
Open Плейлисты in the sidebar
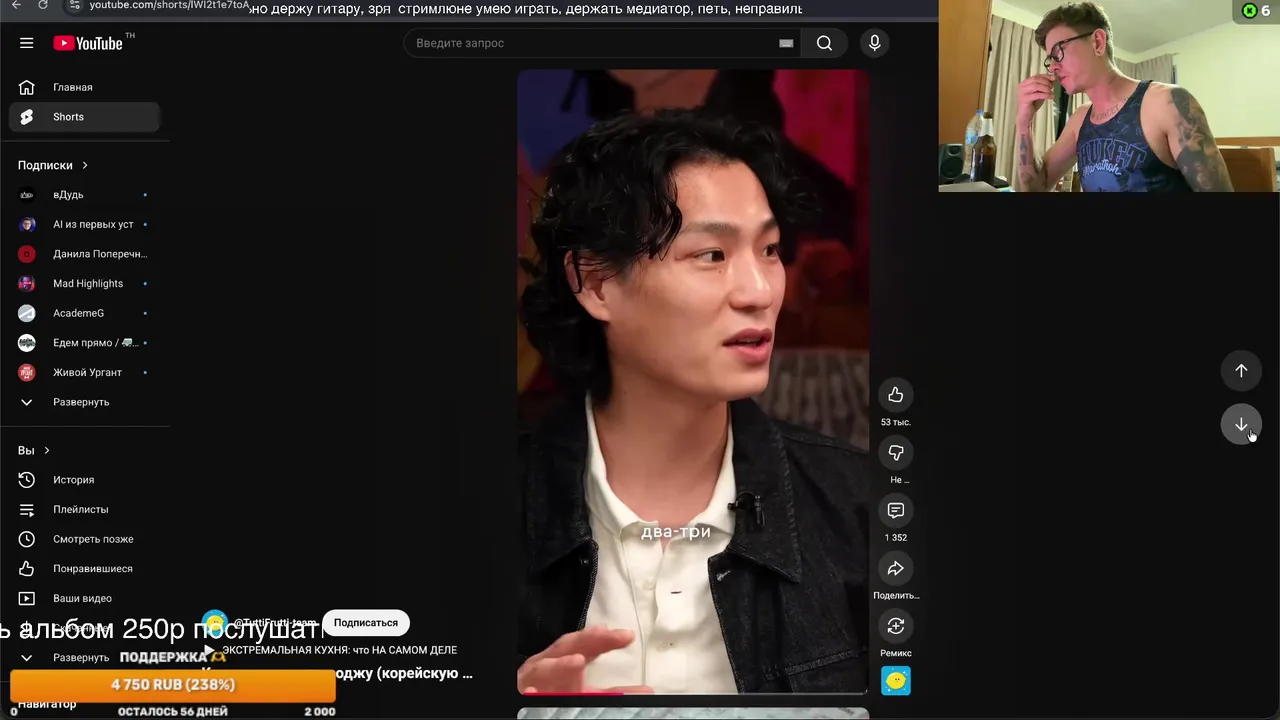point(85,509)
